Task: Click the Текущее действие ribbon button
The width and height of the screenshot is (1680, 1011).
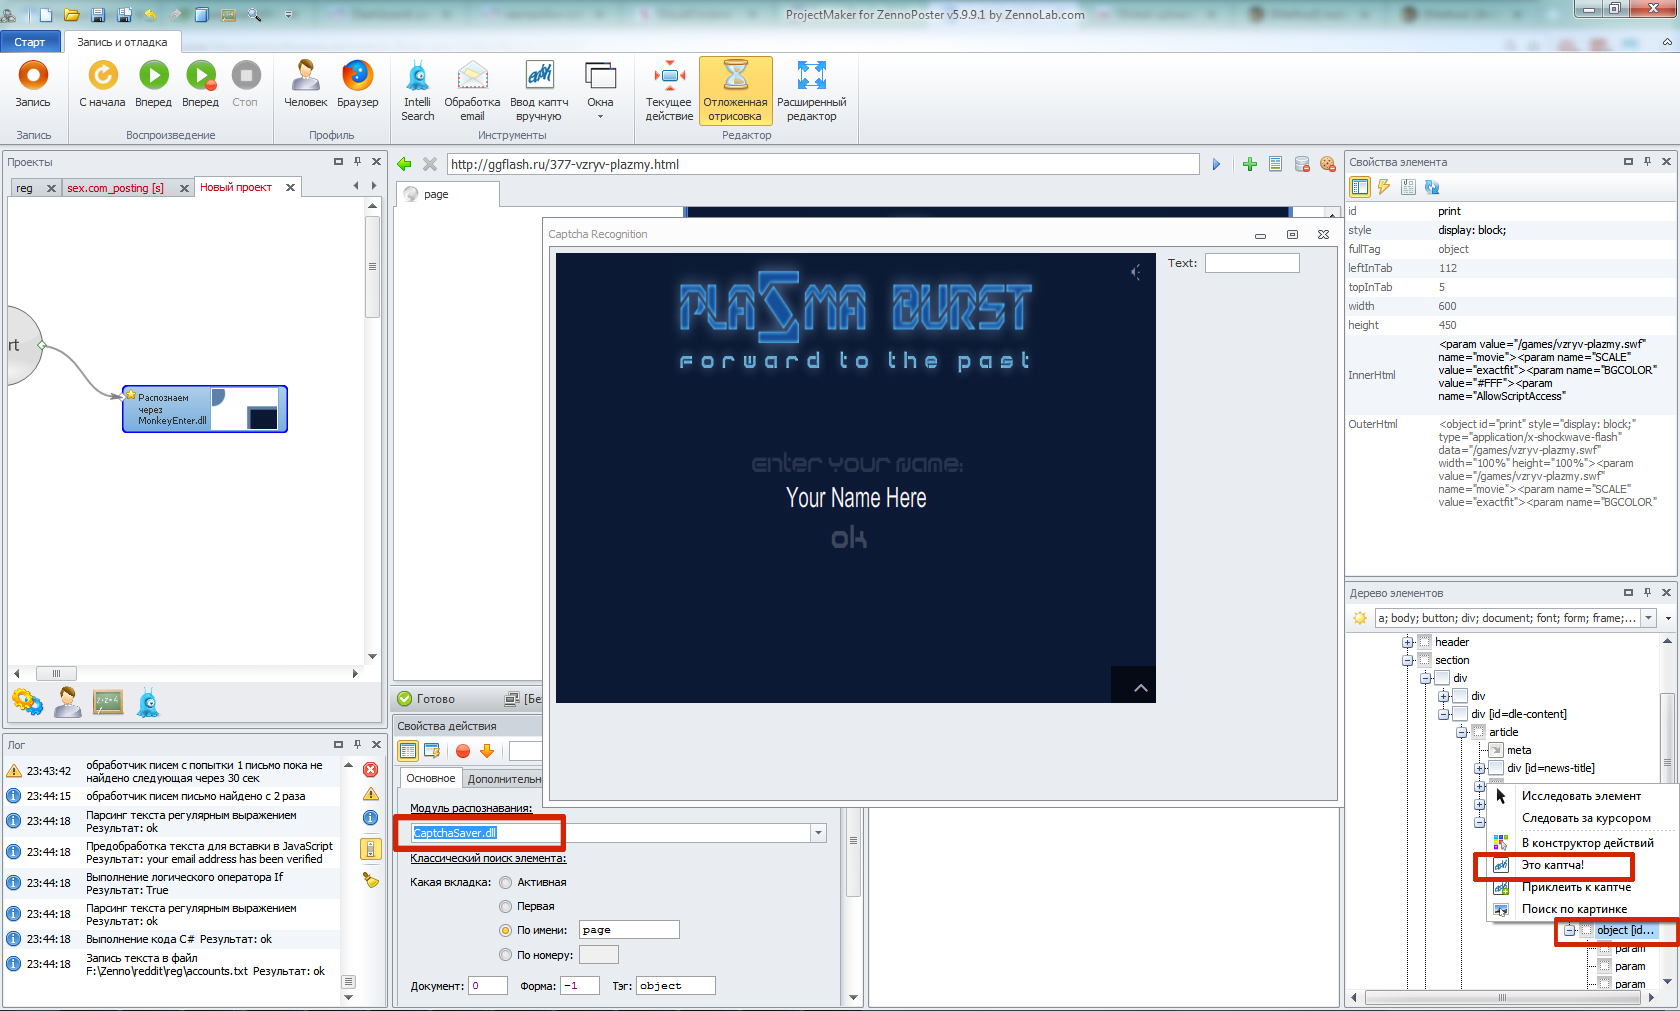Action: pos(669,90)
